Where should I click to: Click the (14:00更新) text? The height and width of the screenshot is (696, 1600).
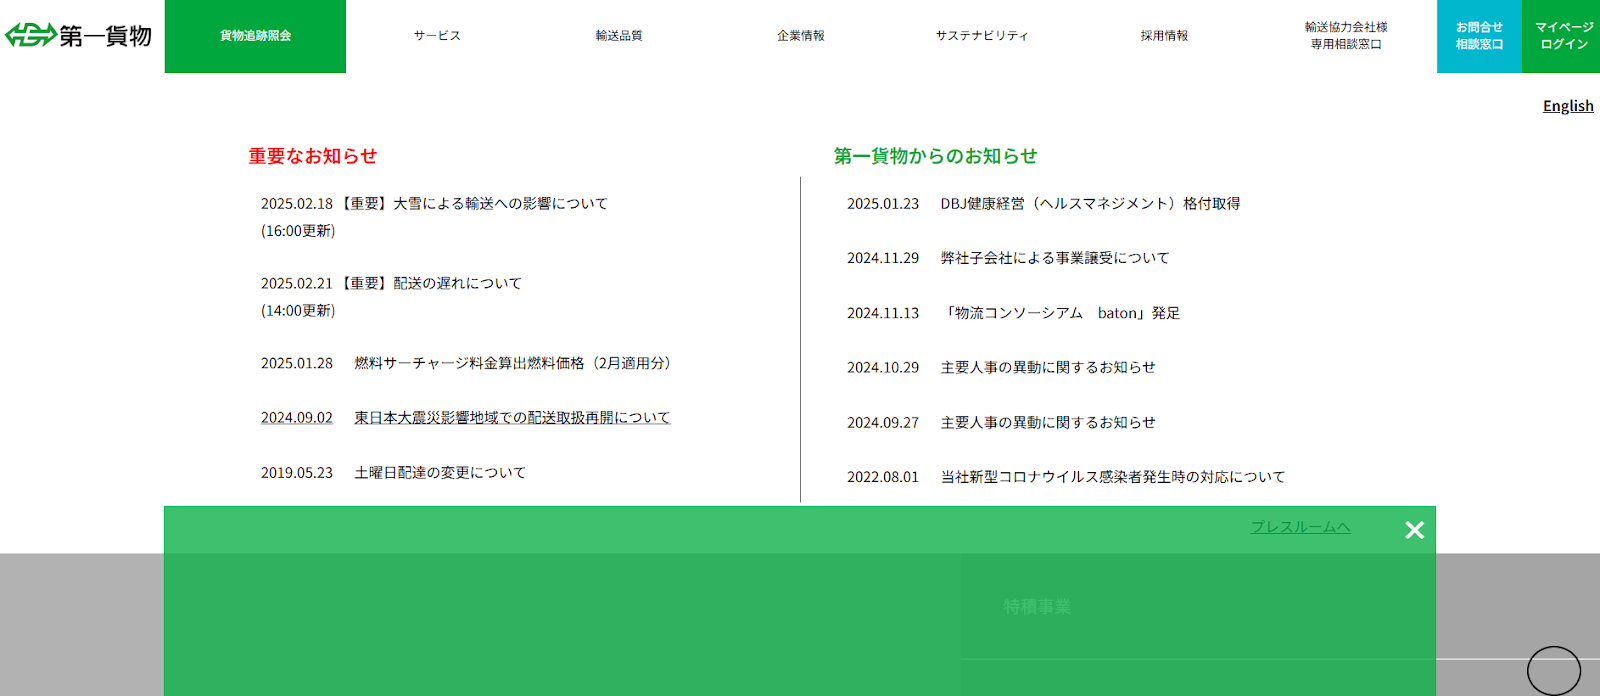click(x=298, y=311)
